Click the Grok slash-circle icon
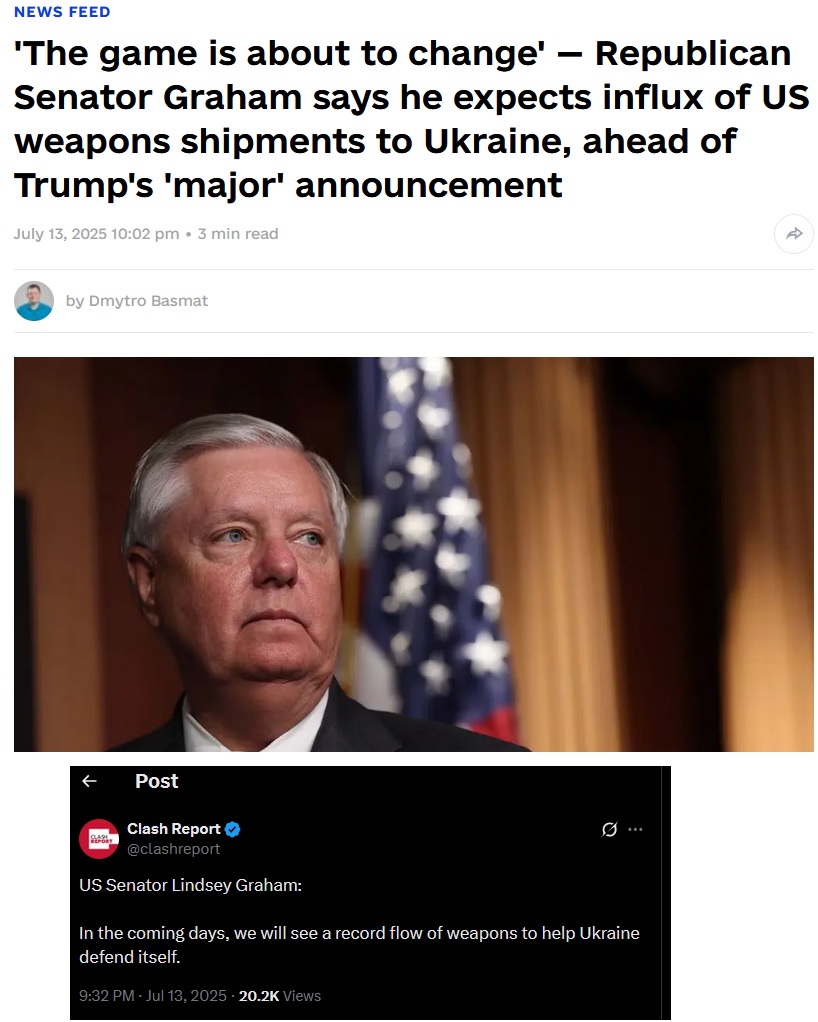The image size is (818, 1022). 609,829
